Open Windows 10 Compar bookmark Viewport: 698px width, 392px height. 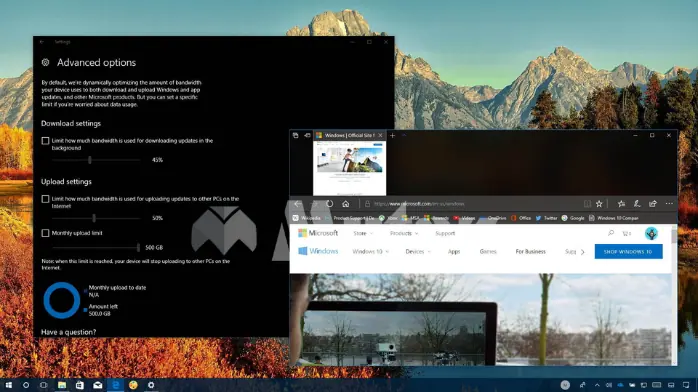[614, 218]
